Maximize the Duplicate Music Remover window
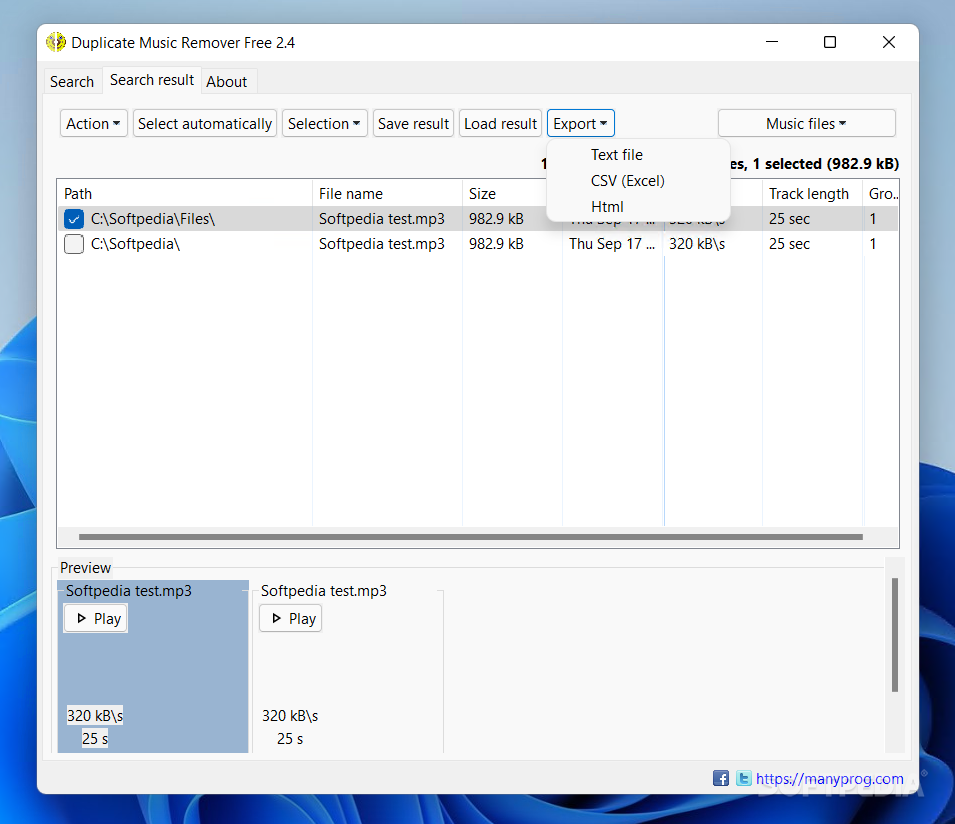 tap(830, 42)
